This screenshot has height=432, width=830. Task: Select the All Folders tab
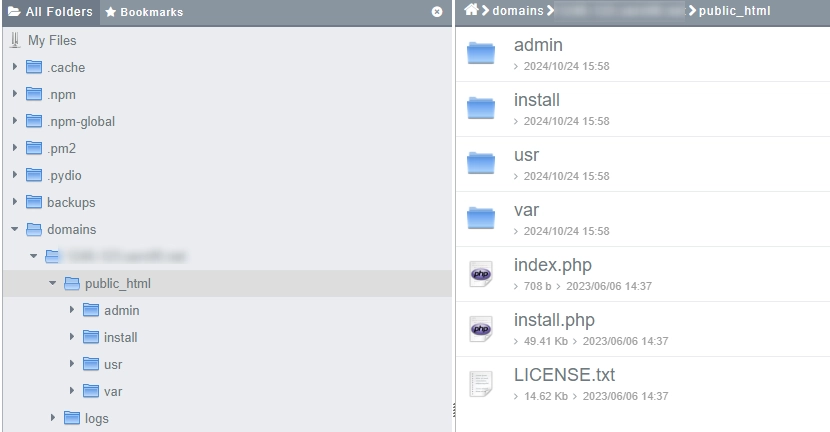[x=50, y=12]
